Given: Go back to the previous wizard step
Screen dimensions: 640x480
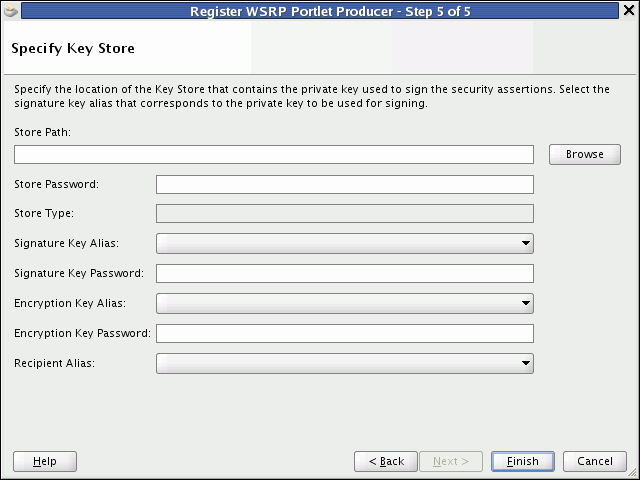Looking at the screenshot, I should pyautogui.click(x=386, y=461).
